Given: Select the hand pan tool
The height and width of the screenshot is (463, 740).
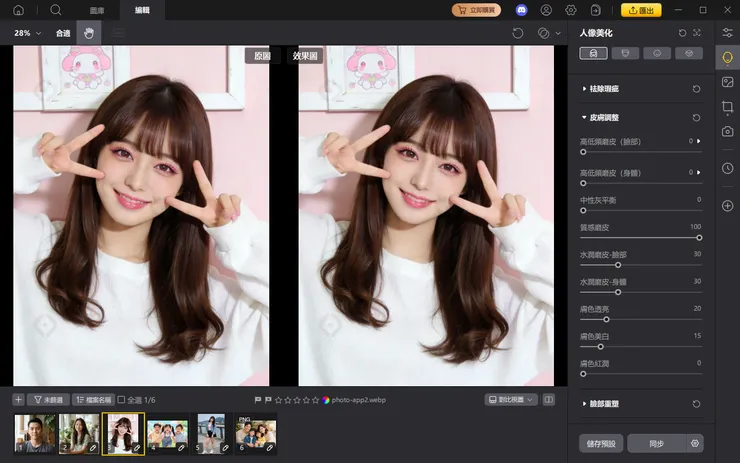Looking at the screenshot, I should point(89,33).
